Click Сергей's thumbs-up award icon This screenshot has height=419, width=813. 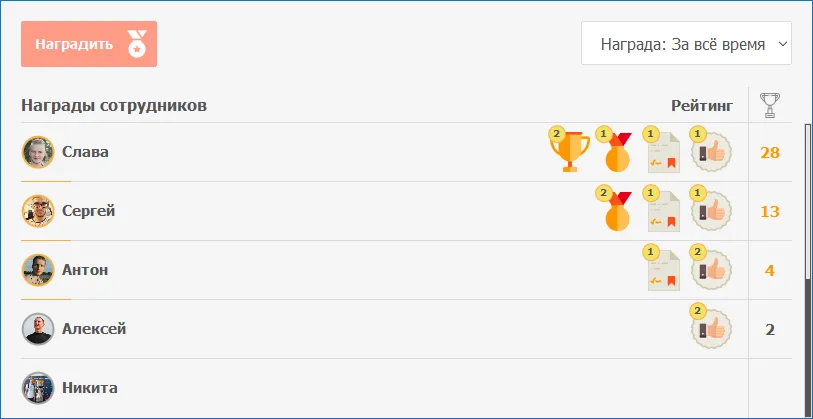[711, 212]
